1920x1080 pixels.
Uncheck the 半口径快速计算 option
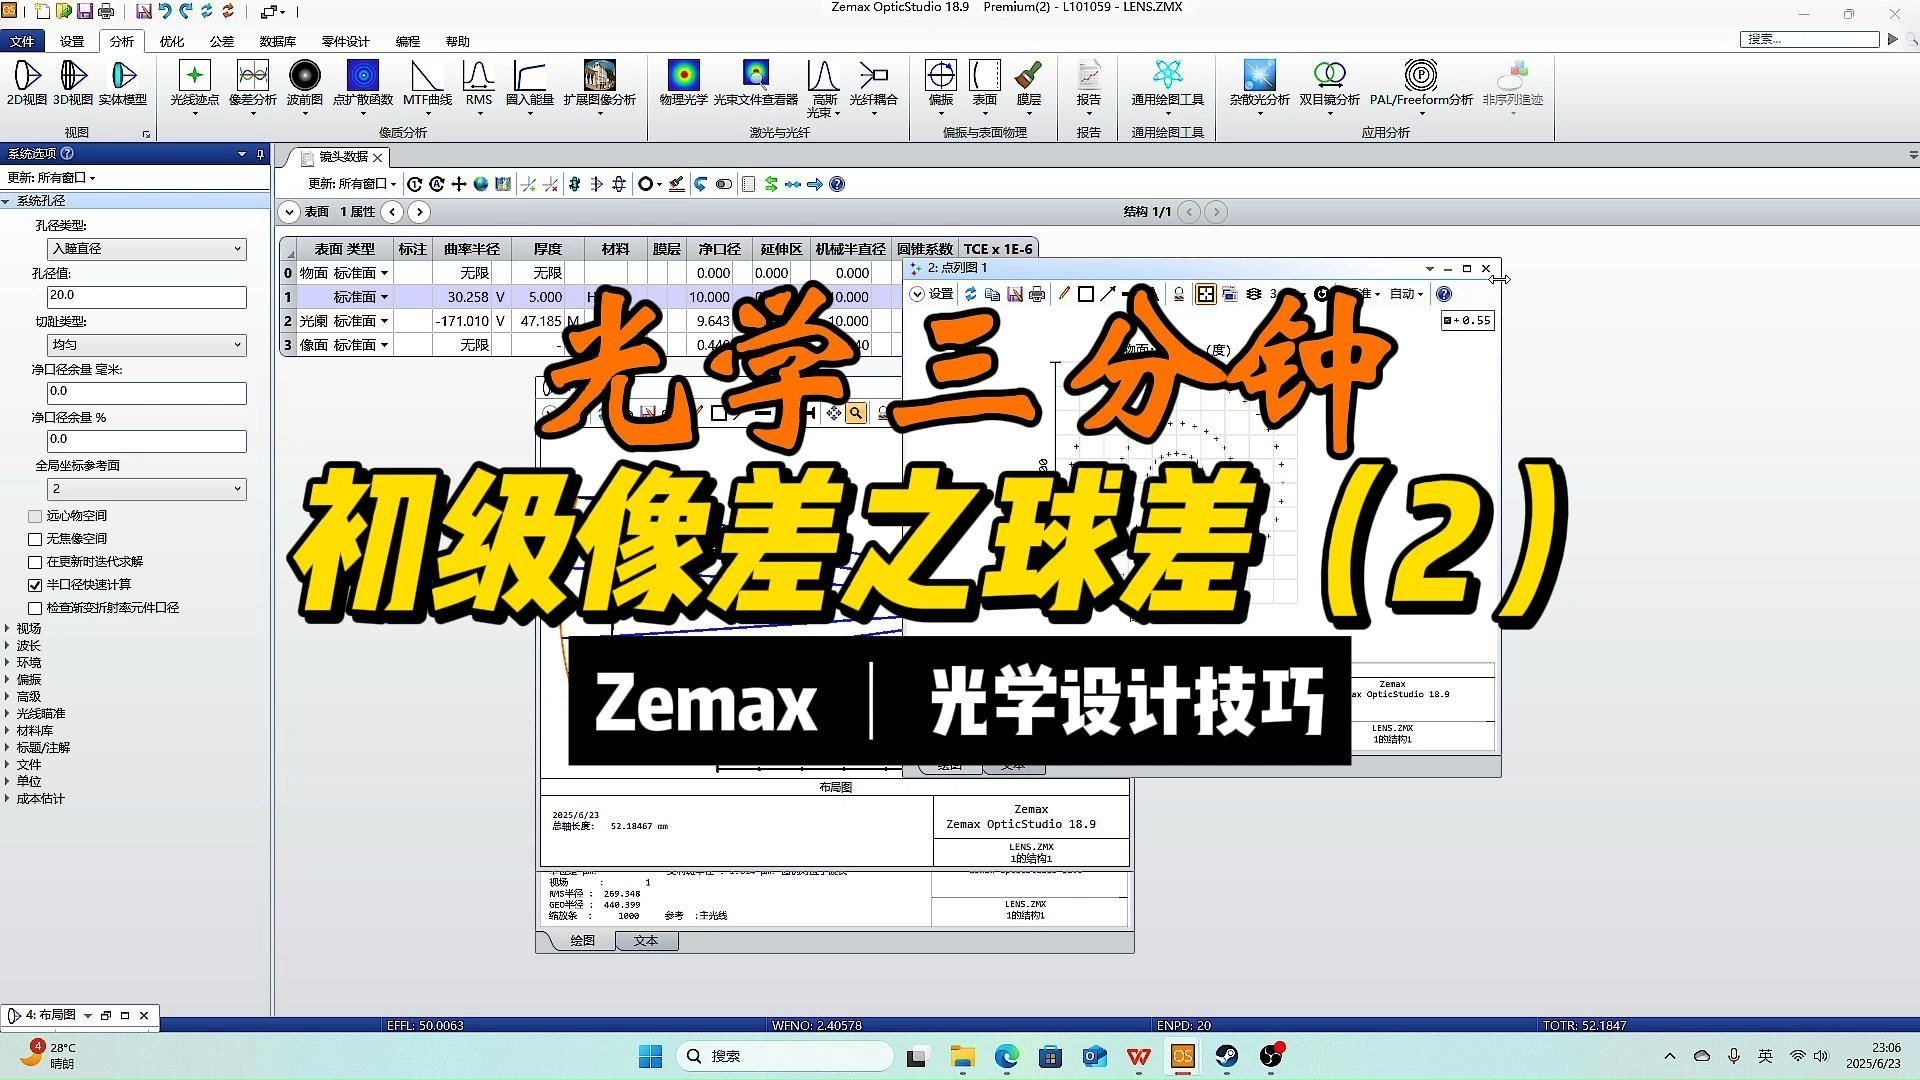[x=35, y=585]
